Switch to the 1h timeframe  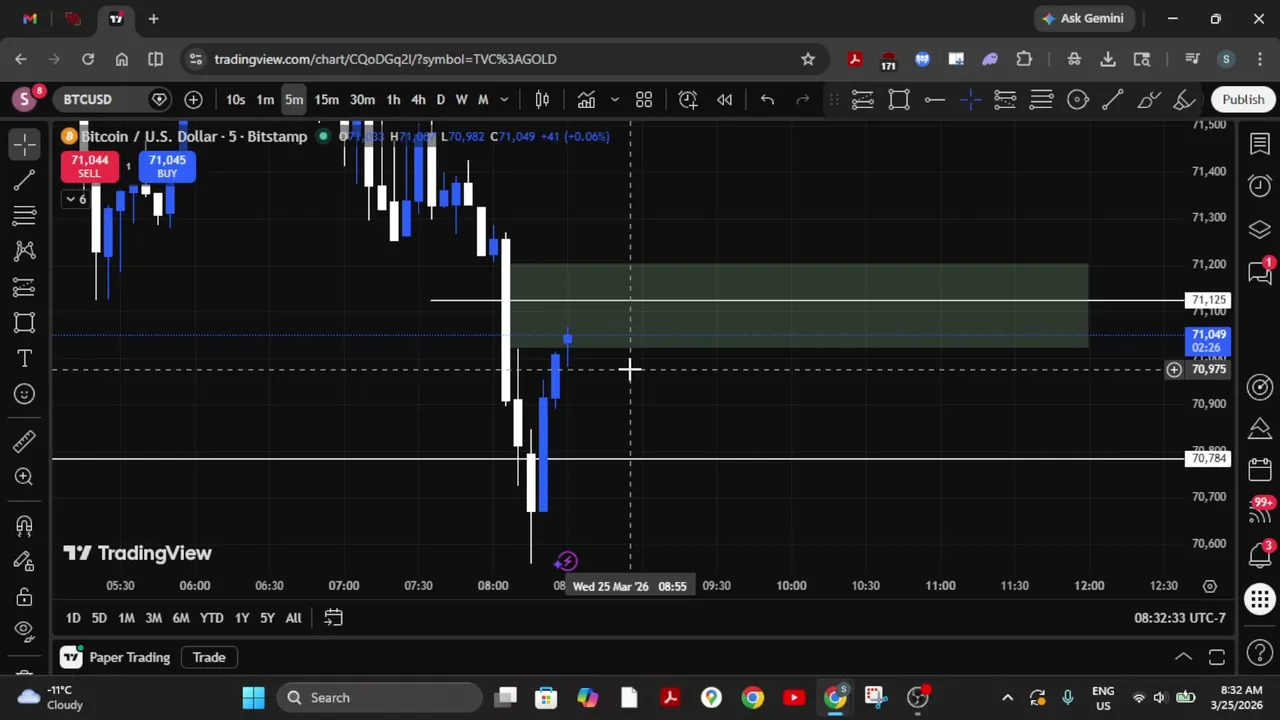click(393, 99)
